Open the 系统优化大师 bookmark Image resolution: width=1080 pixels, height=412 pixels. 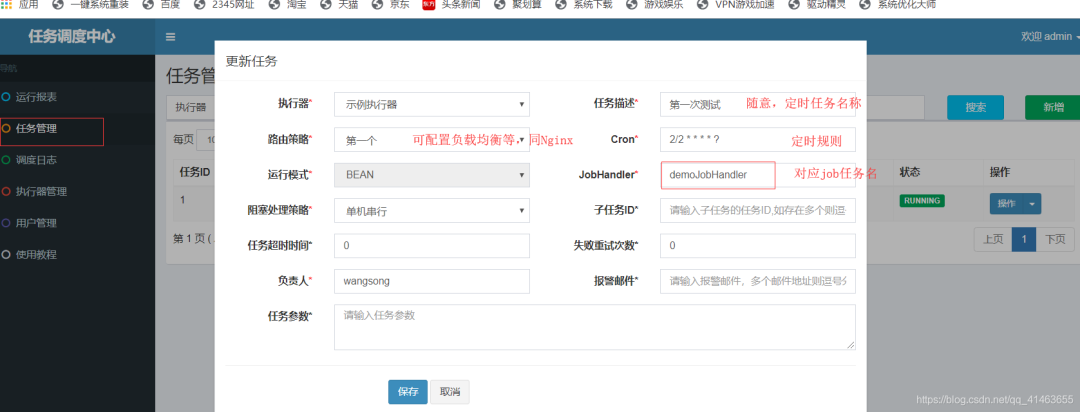(x=897, y=5)
